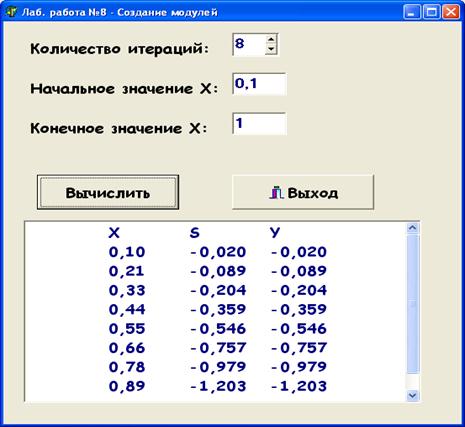The height and width of the screenshot is (427, 465).
Task: Click the X value 0,21 in results
Action: [x=127, y=271]
